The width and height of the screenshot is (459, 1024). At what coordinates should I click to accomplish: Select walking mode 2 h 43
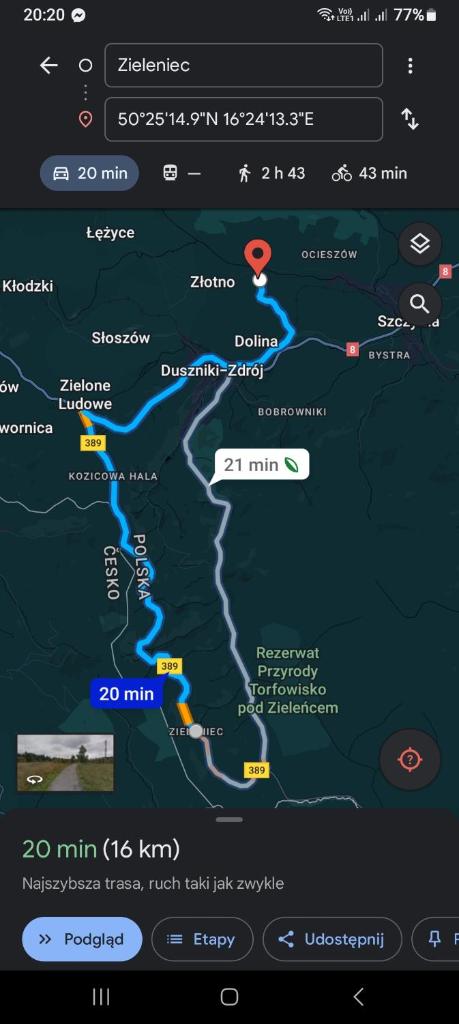click(x=272, y=173)
